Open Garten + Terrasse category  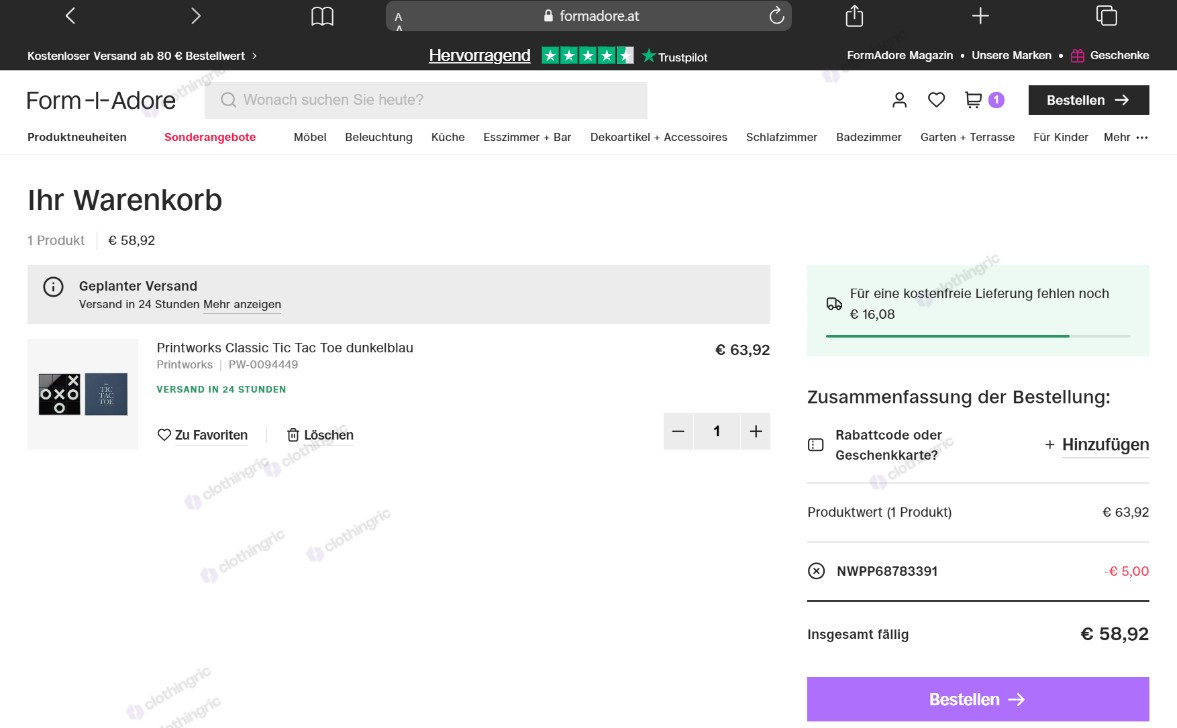click(x=967, y=137)
